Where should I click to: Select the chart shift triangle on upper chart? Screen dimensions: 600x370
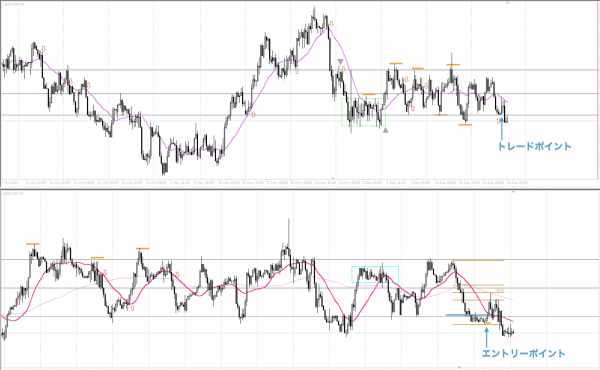508,2
